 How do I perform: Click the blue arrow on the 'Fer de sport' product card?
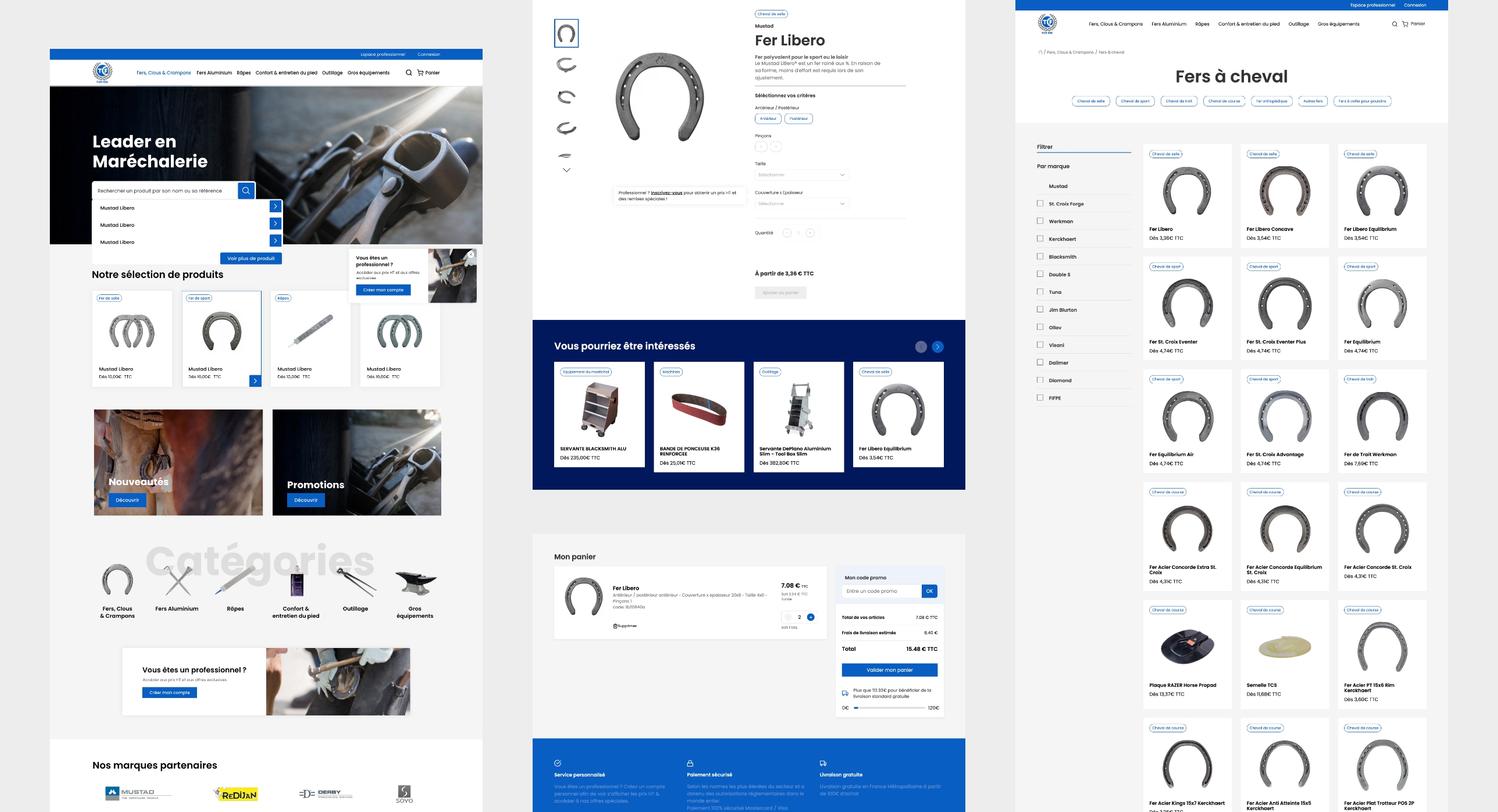tap(255, 381)
